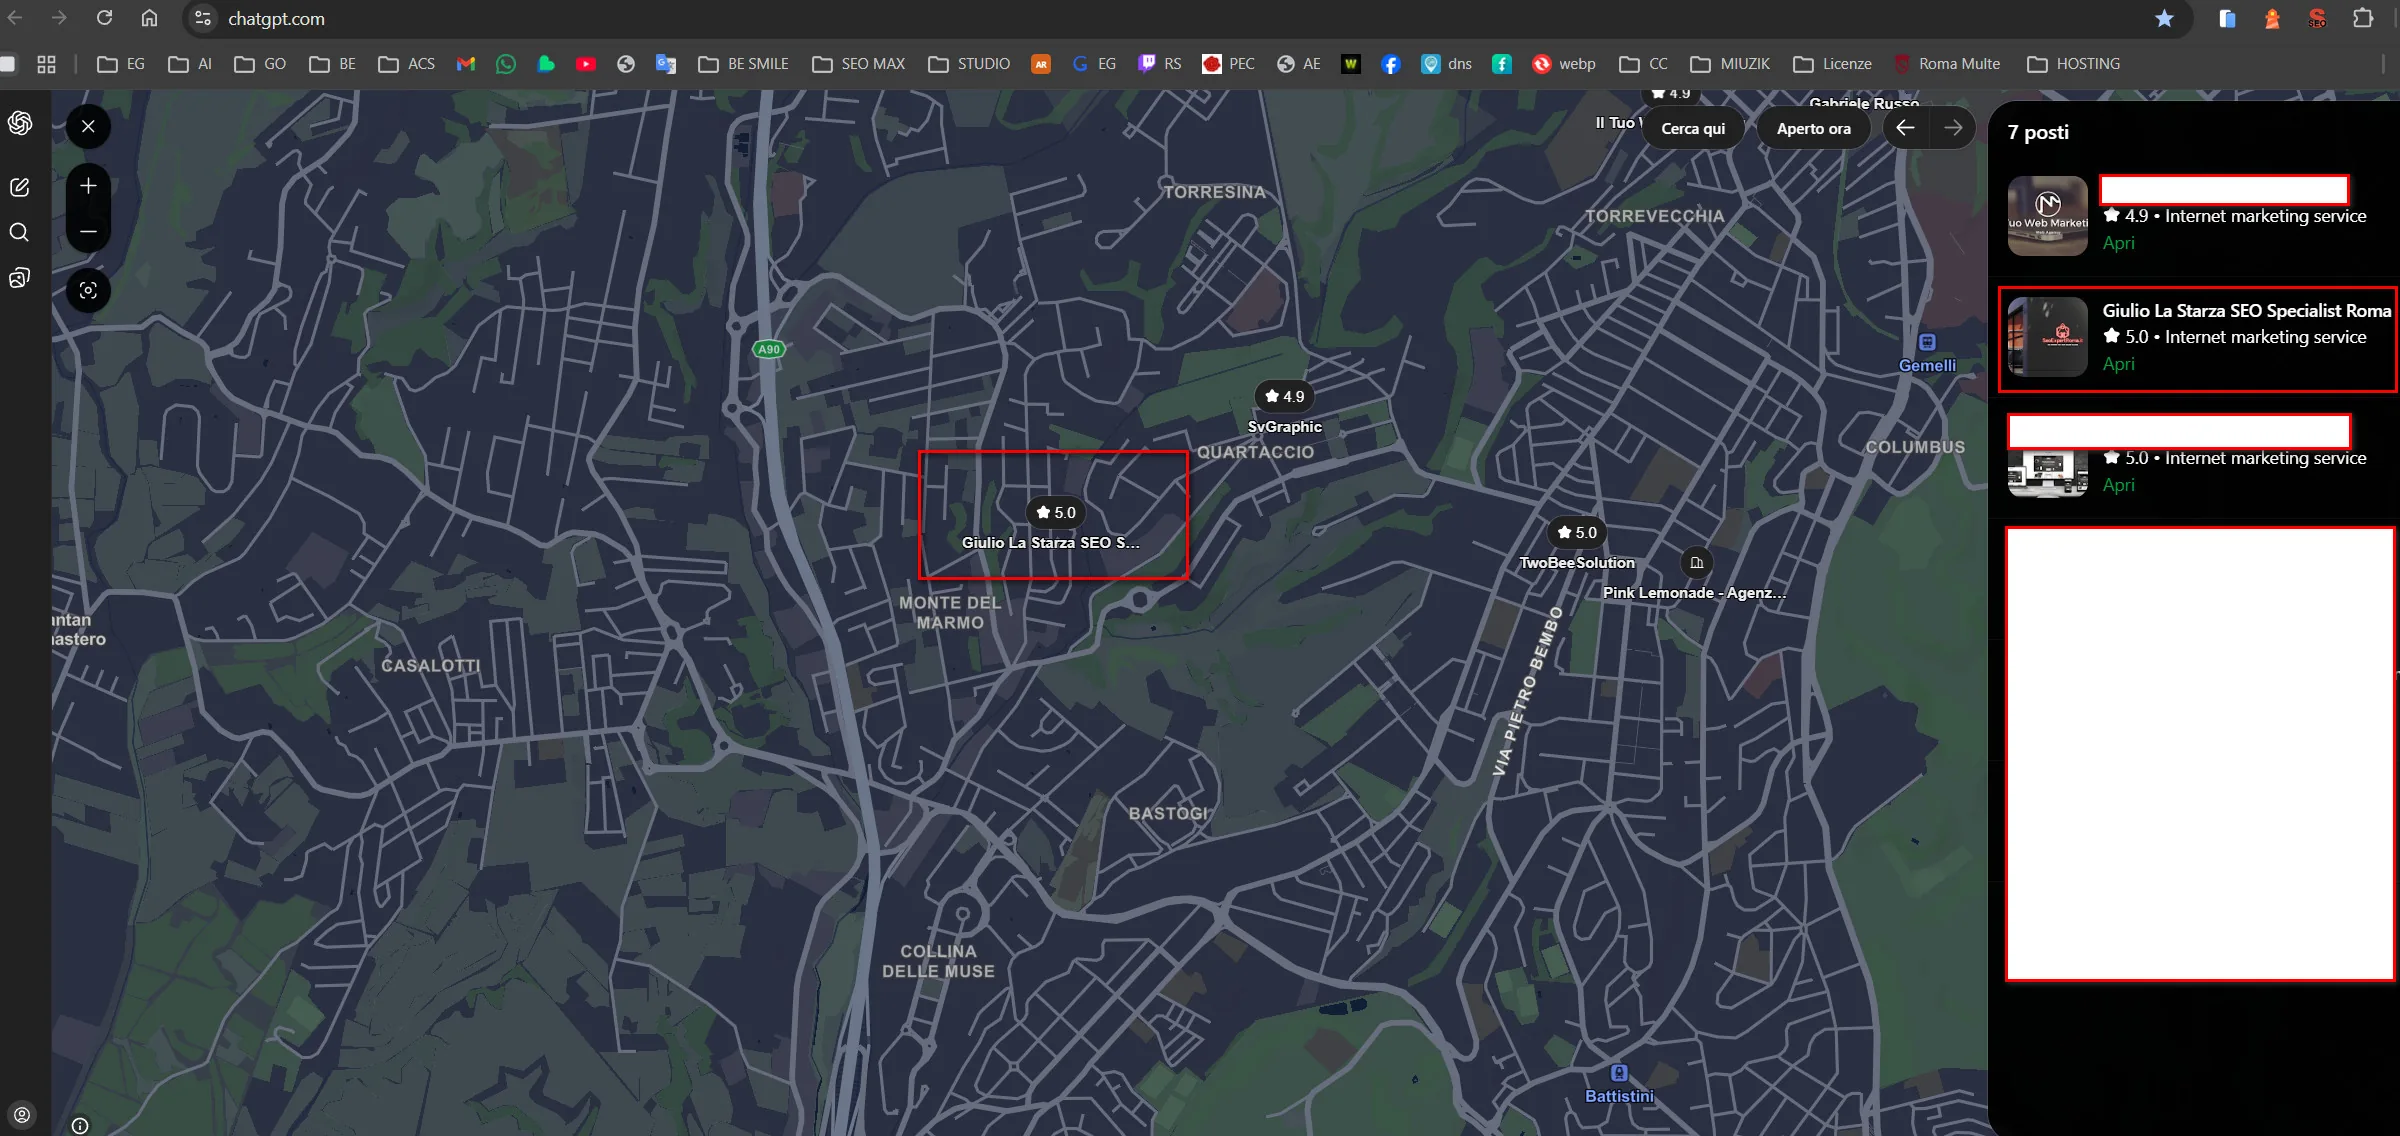The height and width of the screenshot is (1136, 2400).
Task: Expand the CC bookmarks folder
Action: pyautogui.click(x=1643, y=64)
